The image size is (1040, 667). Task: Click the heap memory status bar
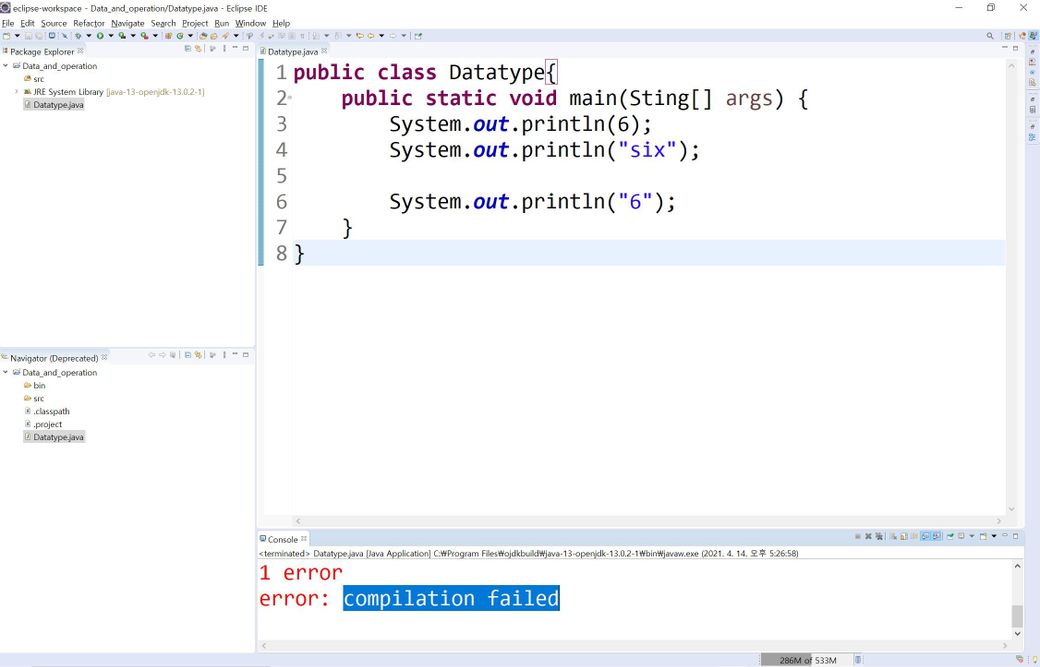click(x=806, y=660)
